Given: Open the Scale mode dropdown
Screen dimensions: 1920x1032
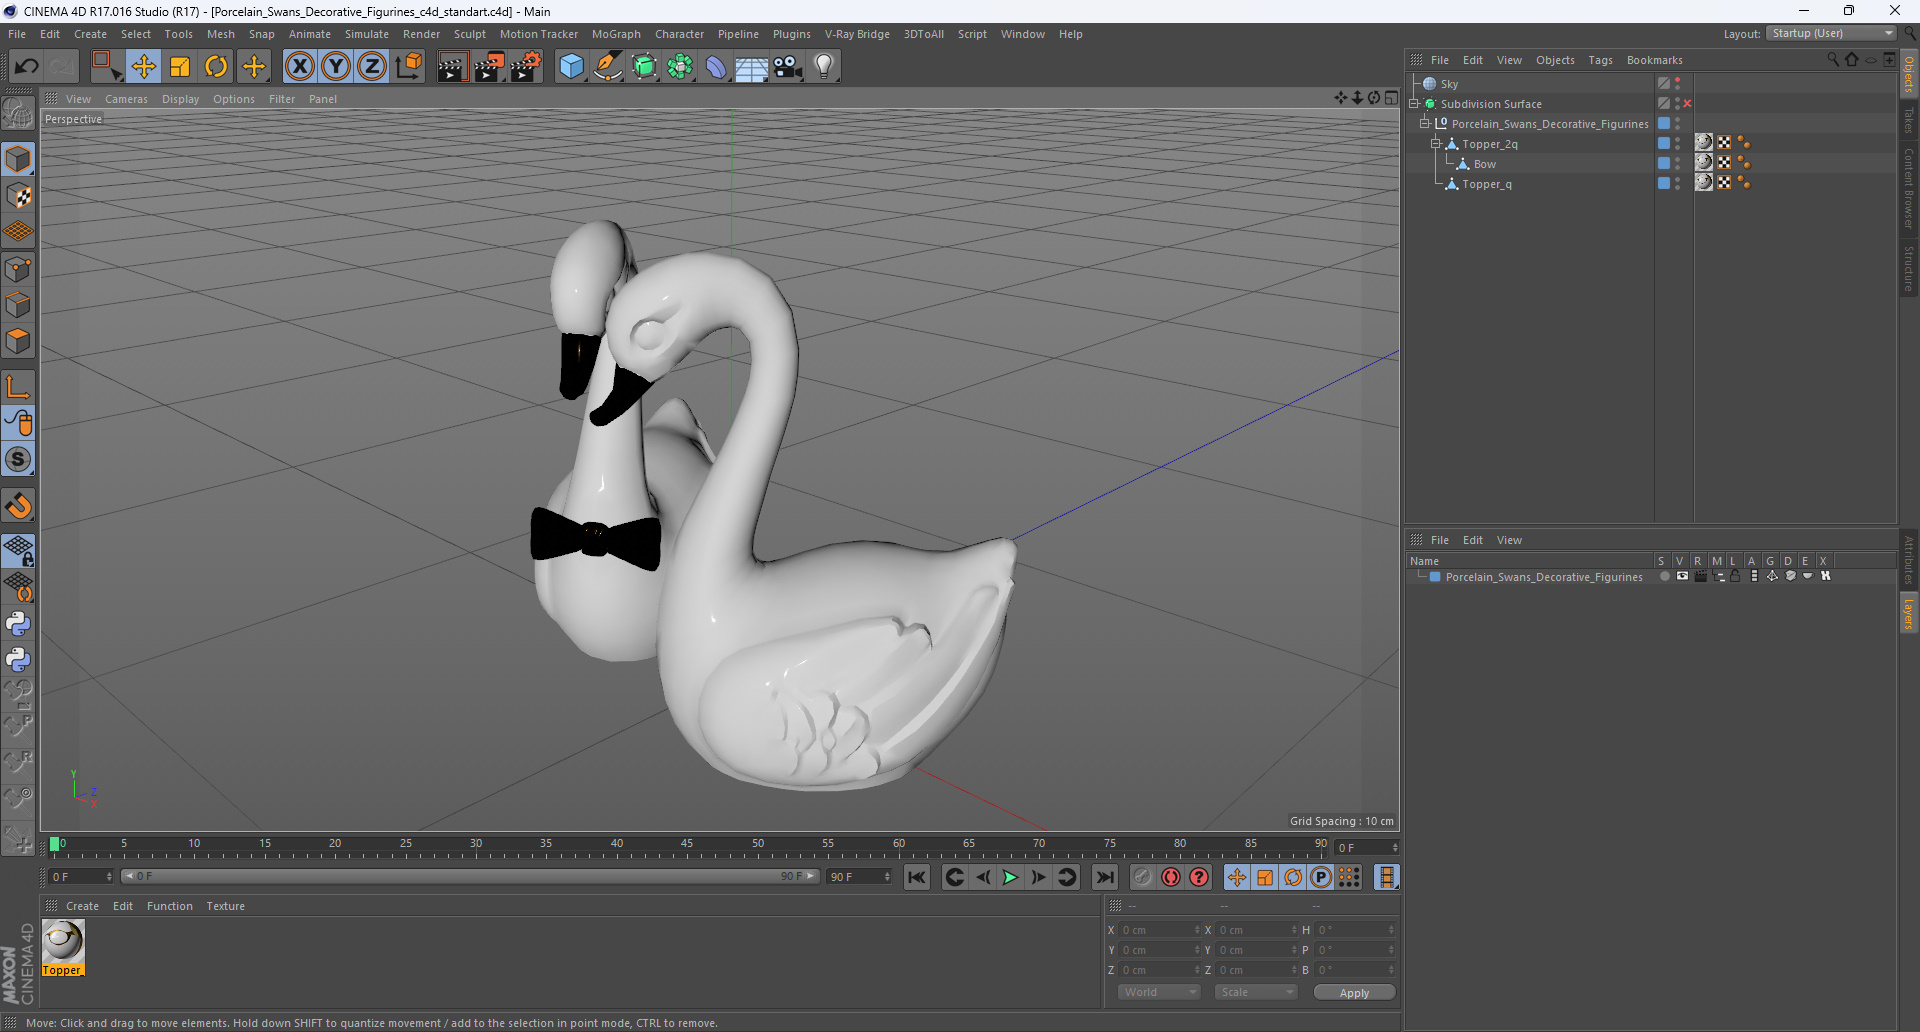Looking at the screenshot, I should click(1256, 992).
